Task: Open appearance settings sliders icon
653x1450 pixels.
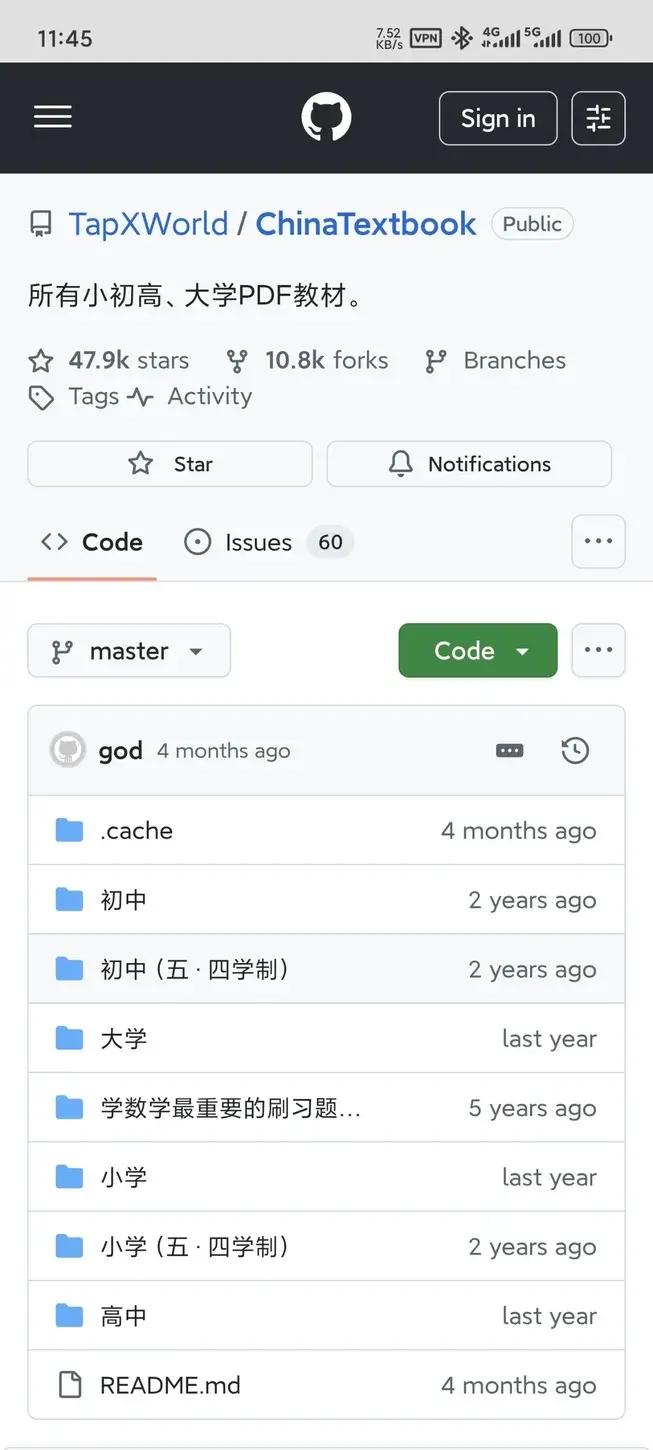Action: [598, 118]
